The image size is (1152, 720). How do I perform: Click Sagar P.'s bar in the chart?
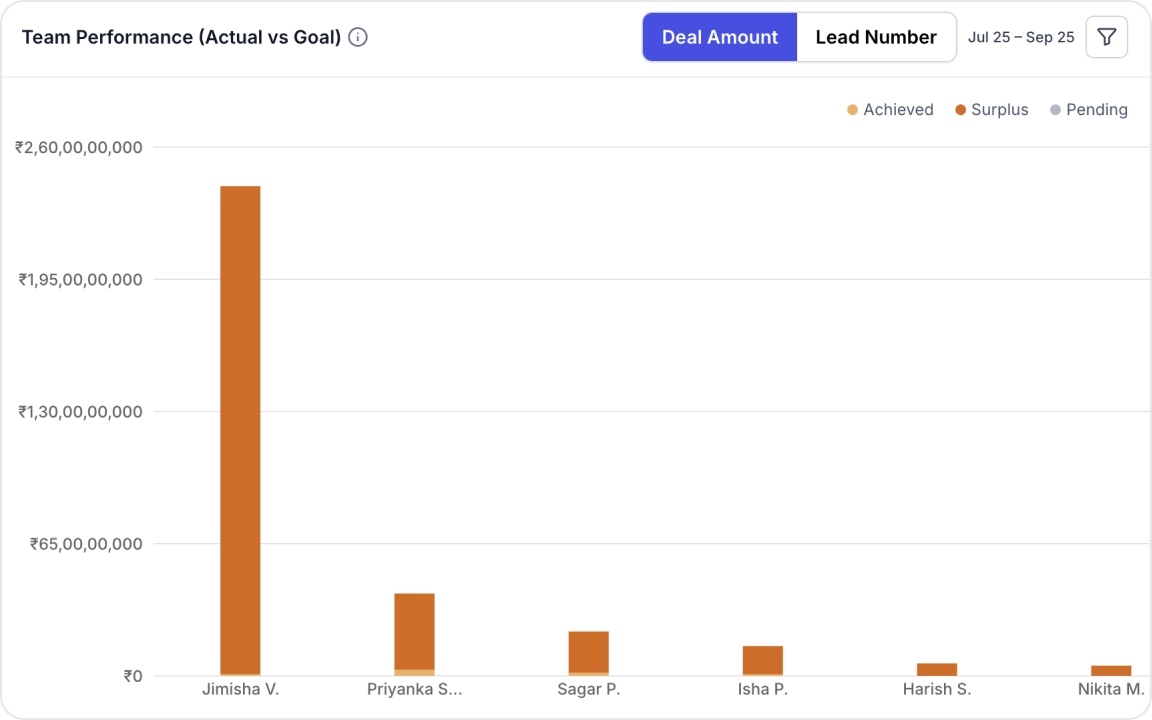click(x=588, y=651)
